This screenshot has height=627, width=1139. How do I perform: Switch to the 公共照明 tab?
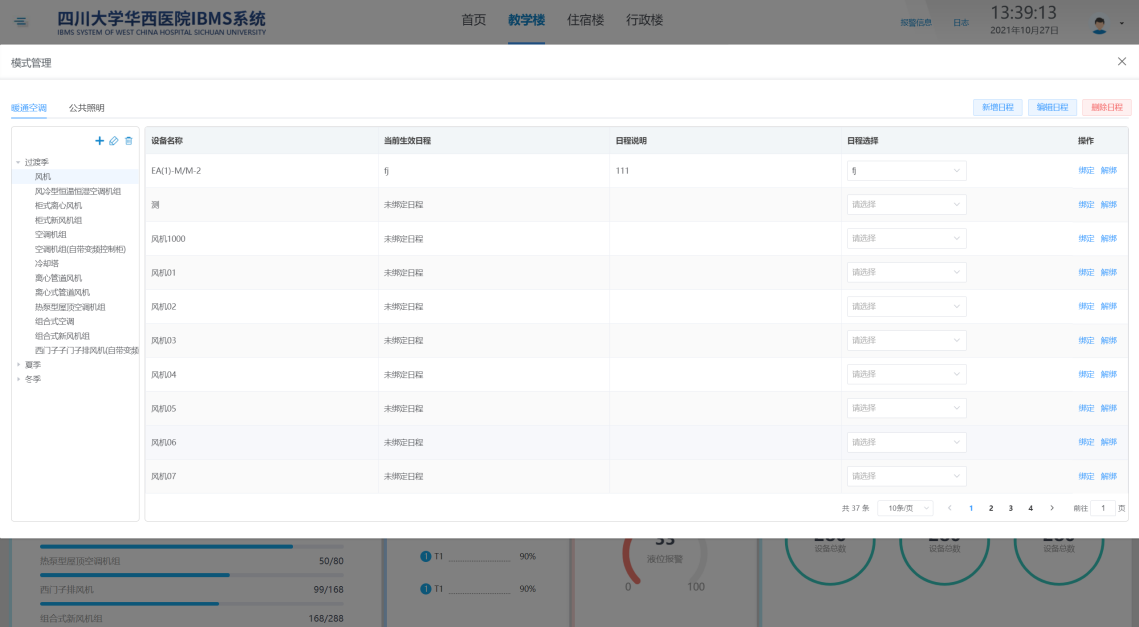(86, 108)
